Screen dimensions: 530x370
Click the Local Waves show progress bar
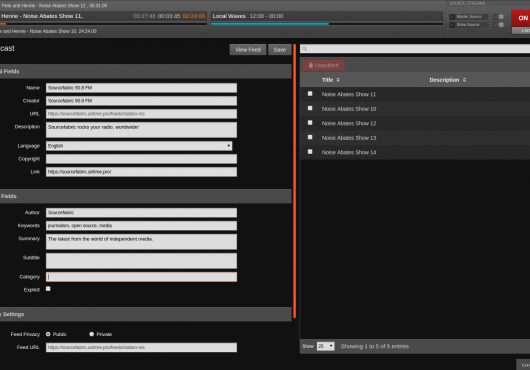click(327, 24)
